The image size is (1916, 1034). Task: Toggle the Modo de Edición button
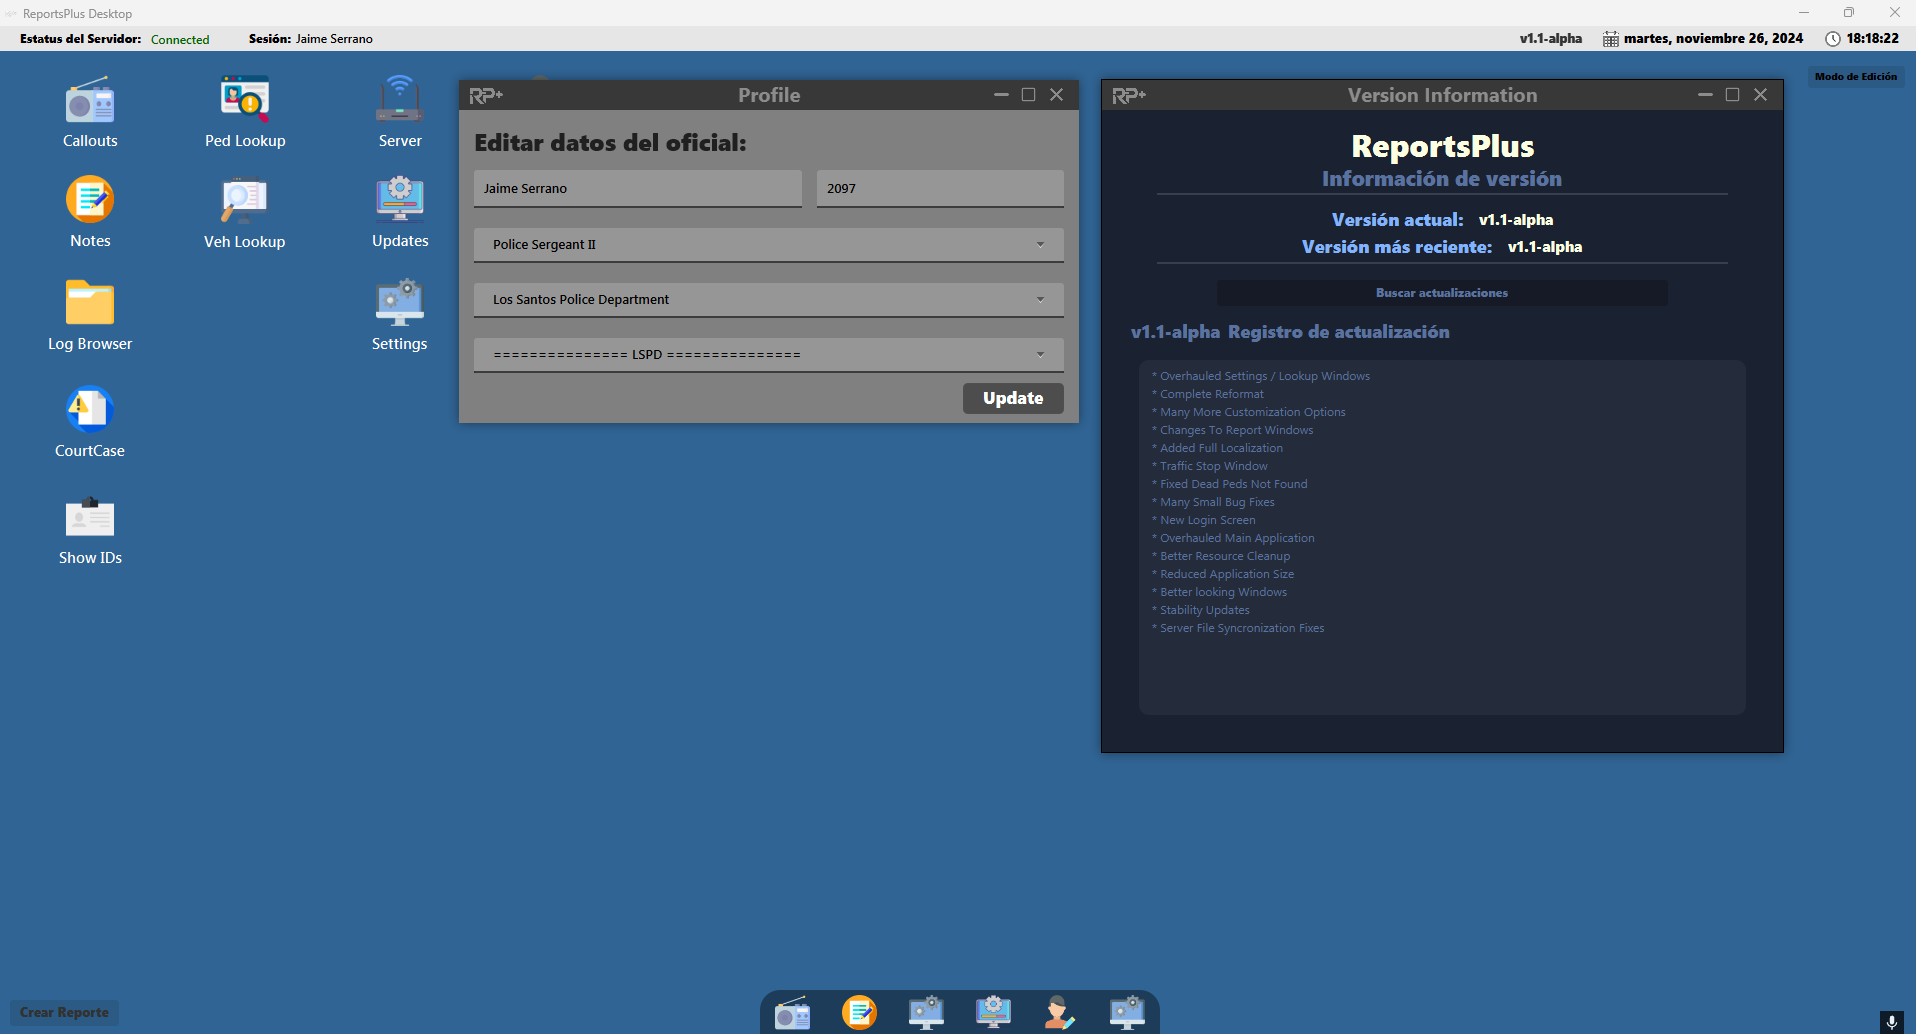point(1855,77)
